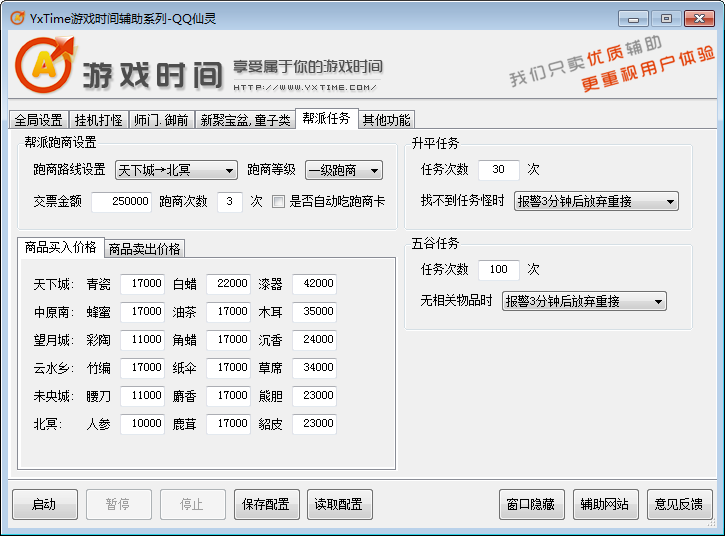
Task: Switch to the 全局设置 tab
Action: (x=38, y=120)
